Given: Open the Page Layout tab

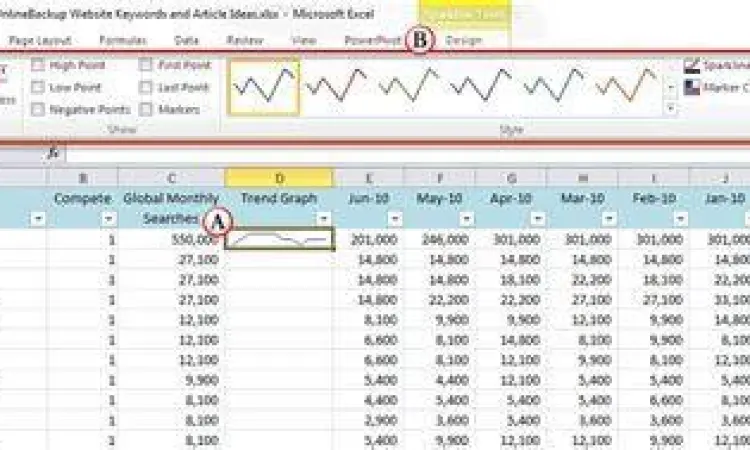Looking at the screenshot, I should [40, 41].
